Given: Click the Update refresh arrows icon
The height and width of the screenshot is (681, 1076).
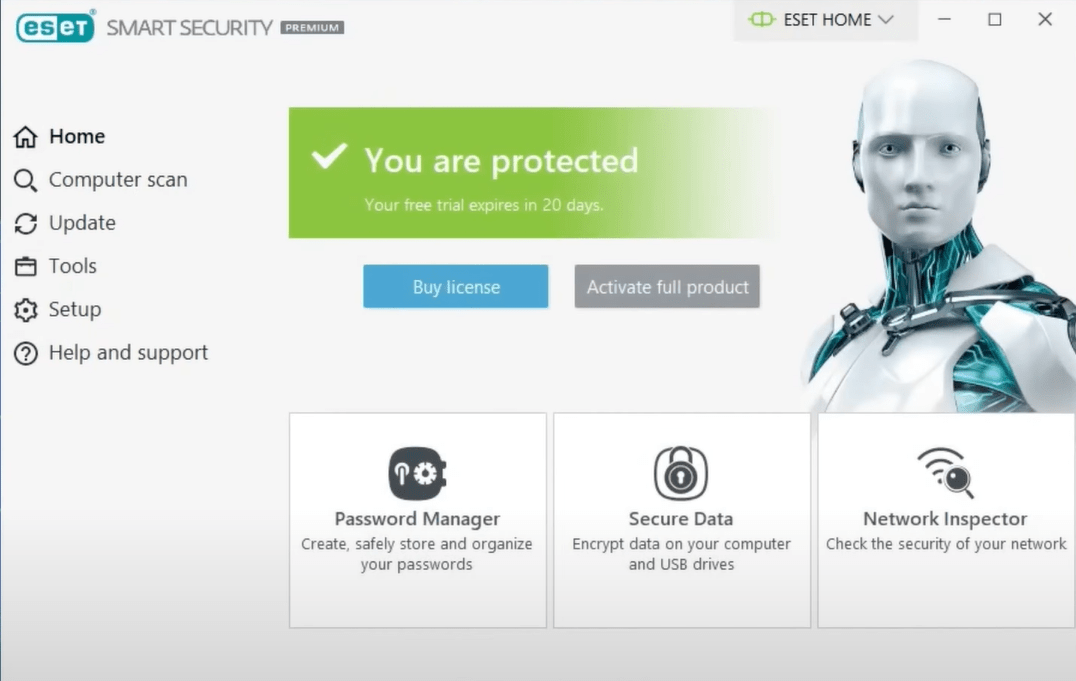Looking at the screenshot, I should coord(25,224).
